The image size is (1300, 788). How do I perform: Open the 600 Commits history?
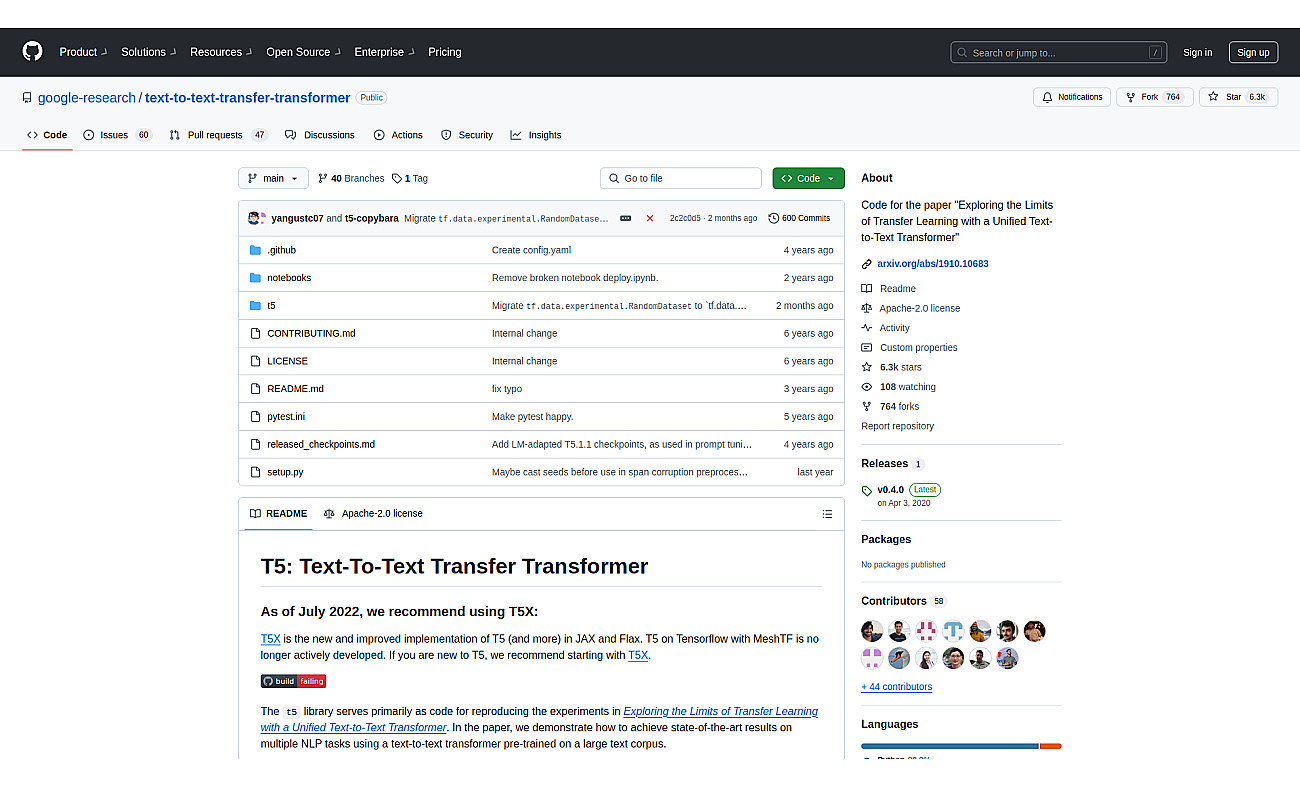coord(799,218)
